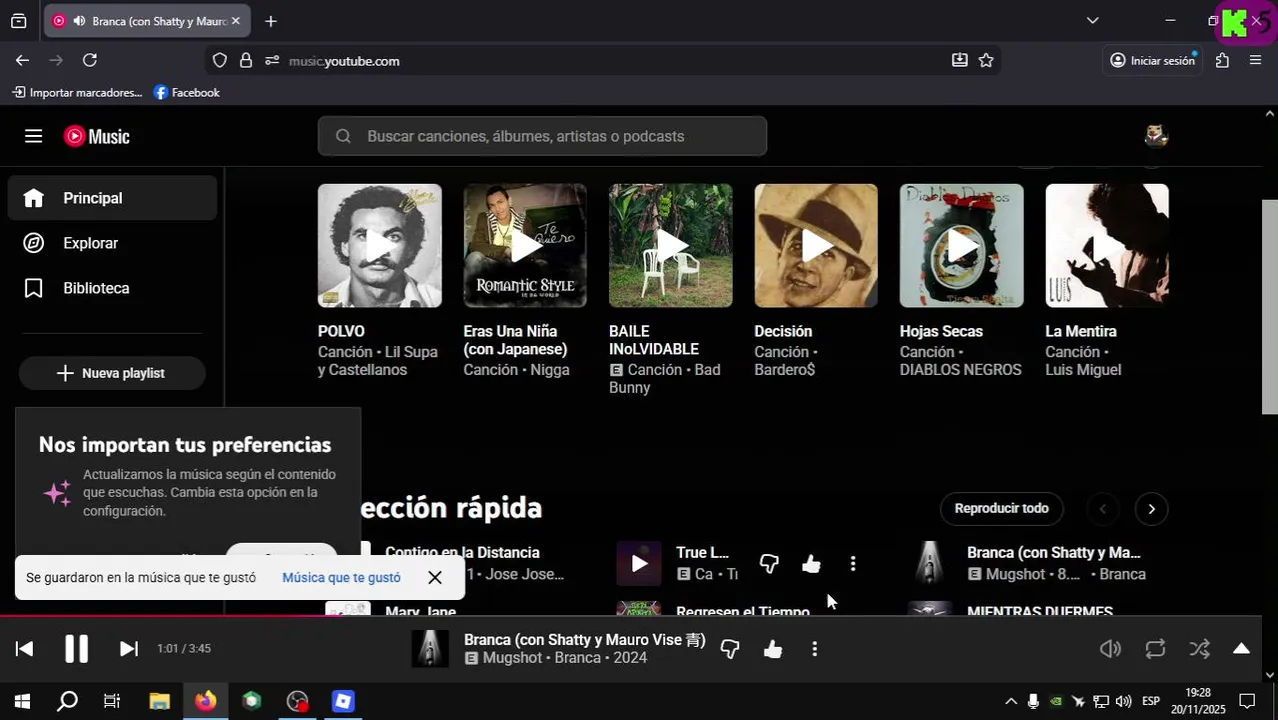Open the recent browsing Firefox View icon

click(x=18, y=21)
